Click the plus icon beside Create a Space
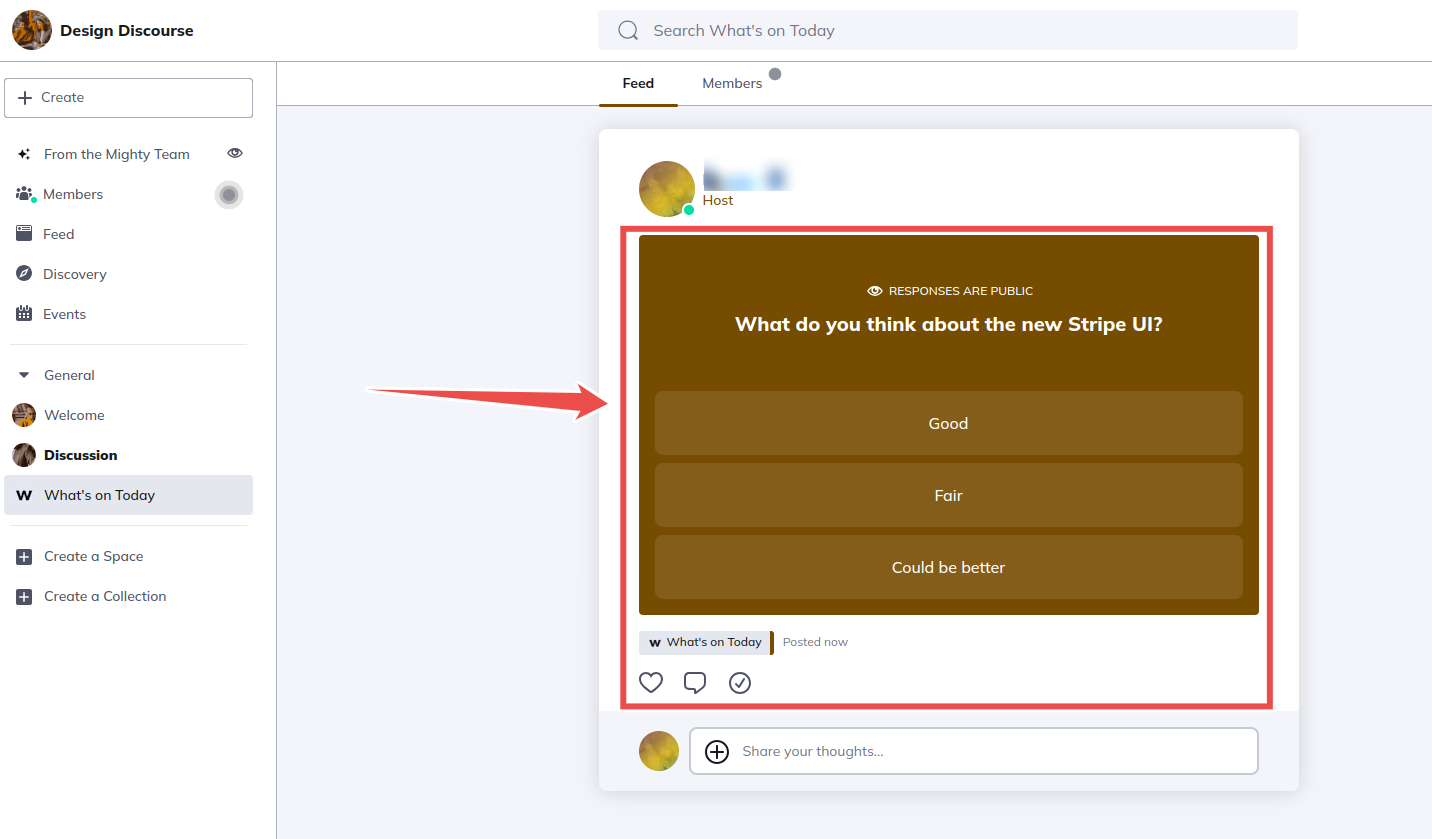Image resolution: width=1432 pixels, height=839 pixels. pos(24,556)
